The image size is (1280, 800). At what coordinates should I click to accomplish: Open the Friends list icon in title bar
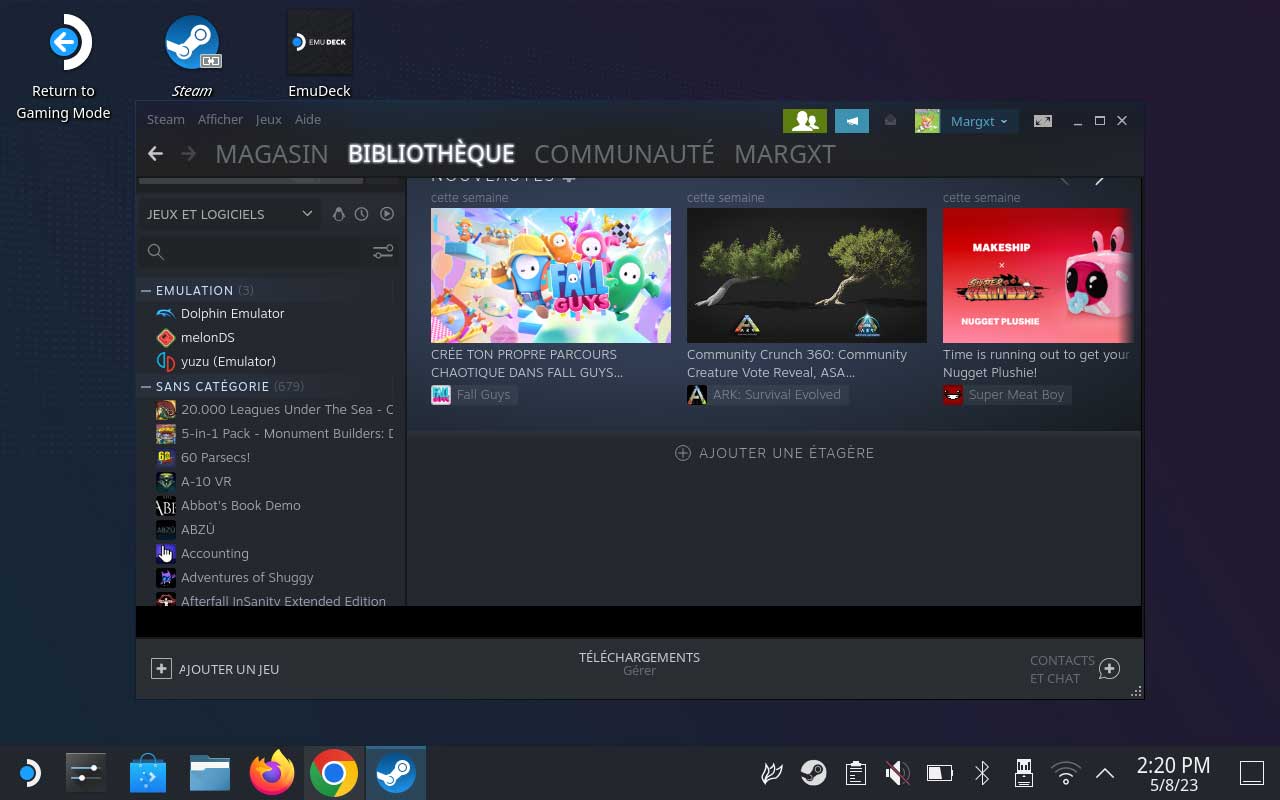click(805, 121)
